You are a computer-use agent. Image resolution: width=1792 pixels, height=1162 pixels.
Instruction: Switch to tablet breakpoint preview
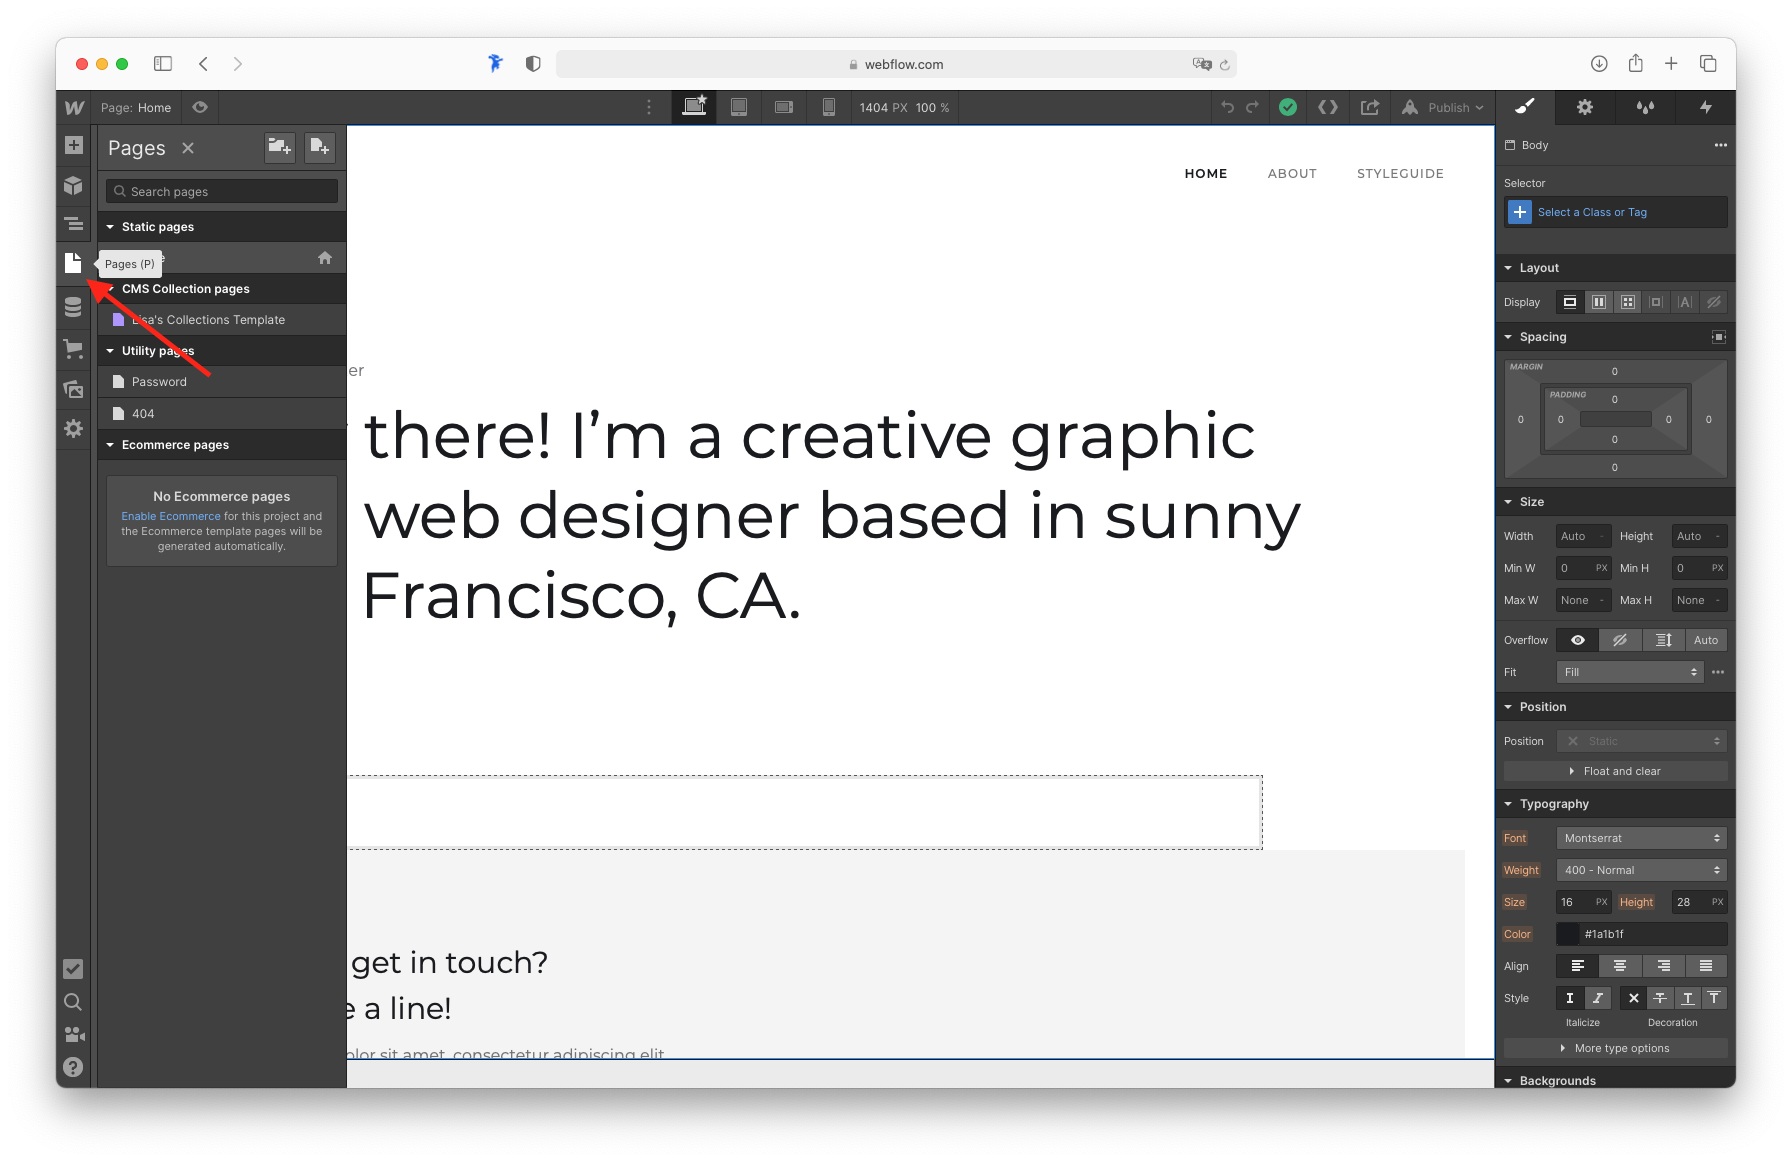739,107
